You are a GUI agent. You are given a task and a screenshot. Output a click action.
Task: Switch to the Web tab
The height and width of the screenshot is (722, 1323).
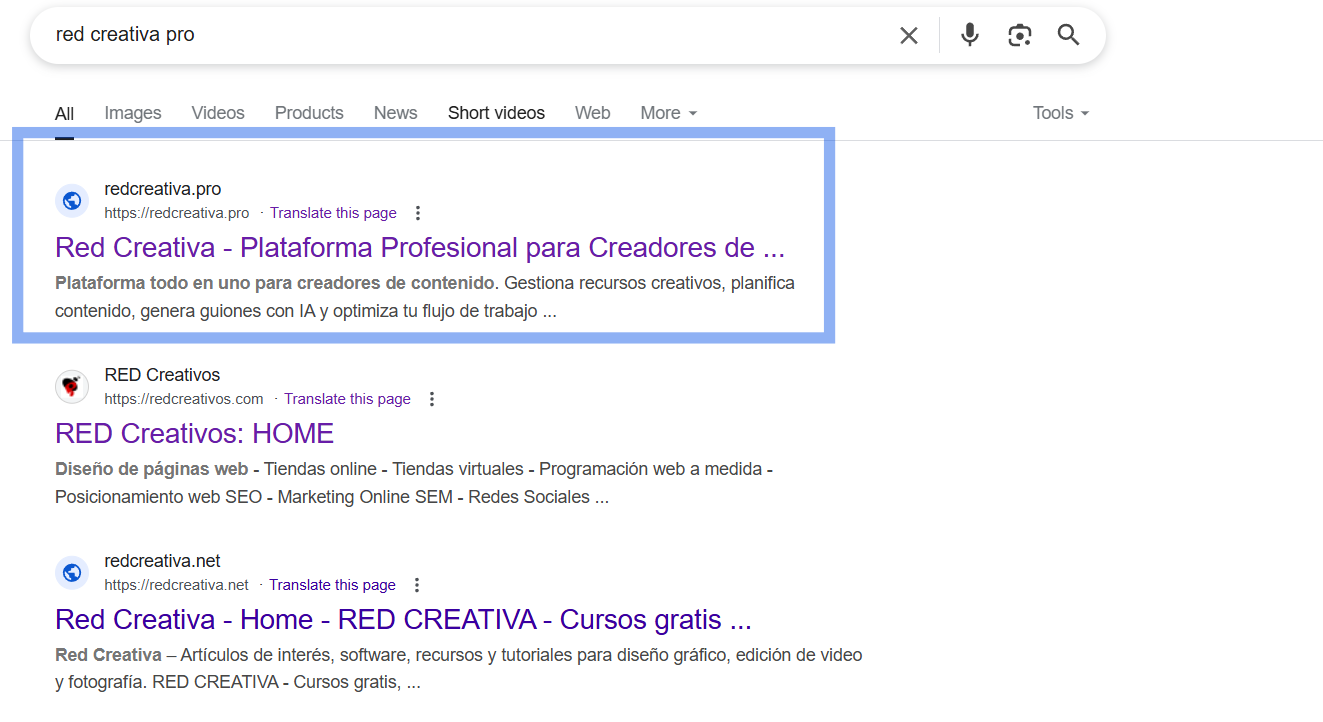pyautogui.click(x=592, y=113)
